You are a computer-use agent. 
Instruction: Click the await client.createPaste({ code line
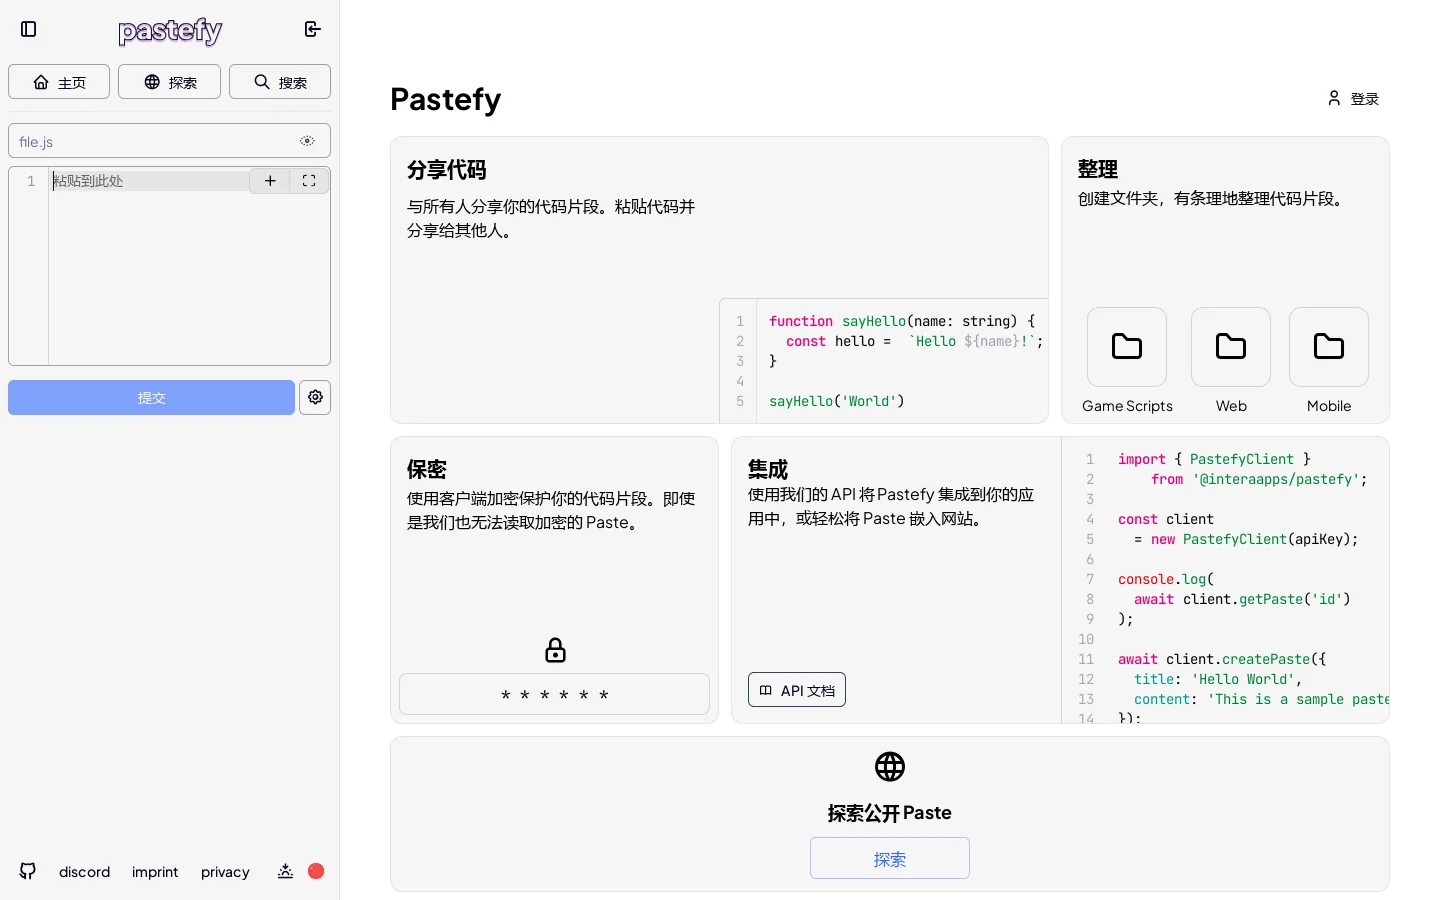(x=1222, y=659)
